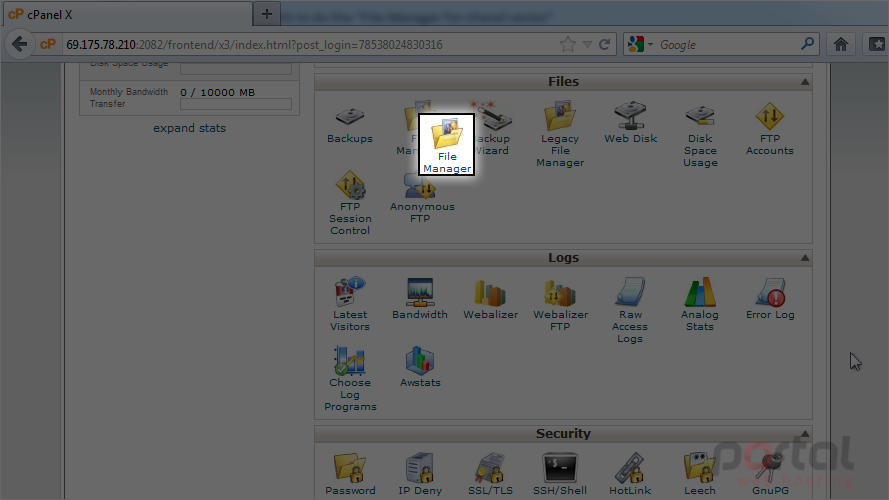This screenshot has height=500, width=889.
Task: Open GnuPG keys
Action: (770, 474)
